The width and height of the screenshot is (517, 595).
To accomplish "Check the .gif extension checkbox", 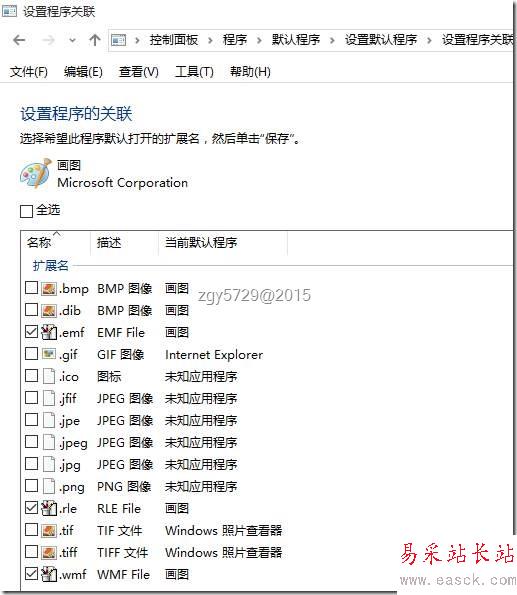I will click(31, 354).
